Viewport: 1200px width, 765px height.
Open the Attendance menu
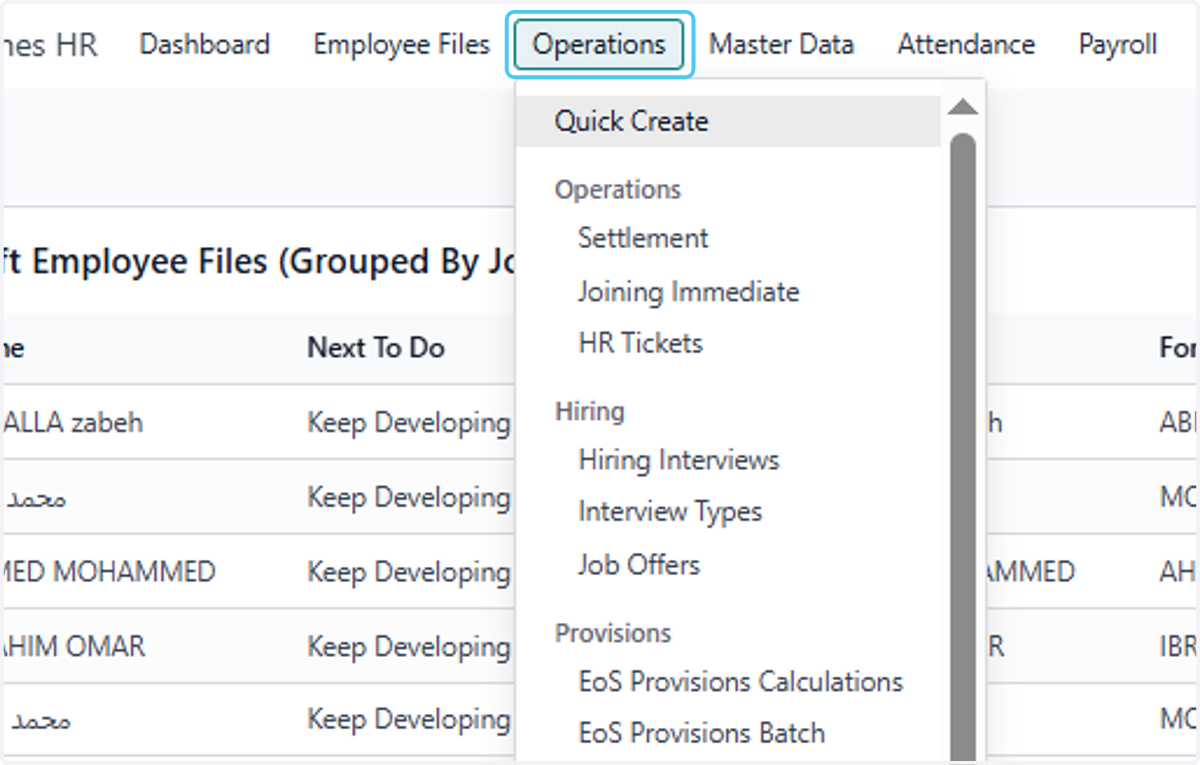click(966, 45)
